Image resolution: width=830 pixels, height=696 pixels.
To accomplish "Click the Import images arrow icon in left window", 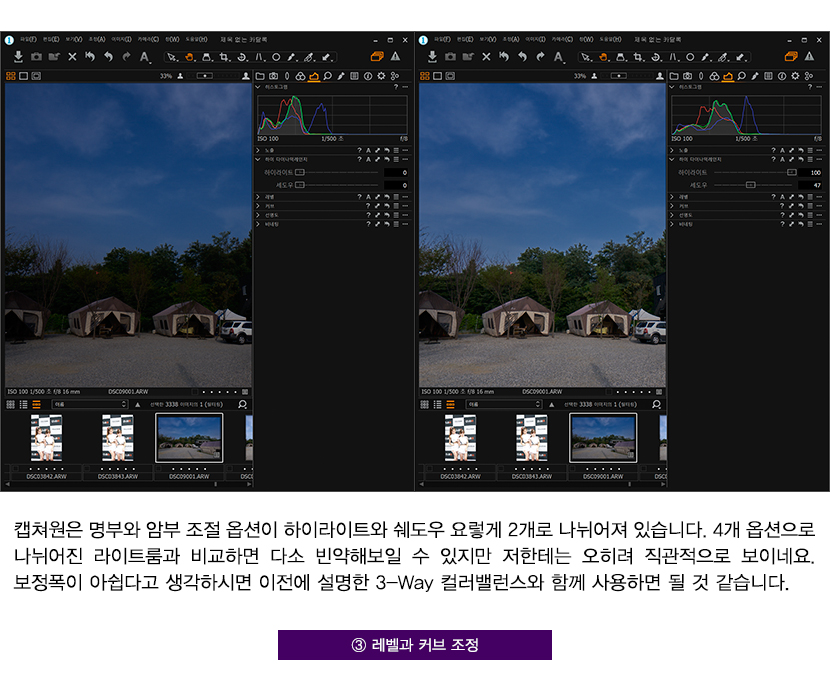I will pyautogui.click(x=18, y=57).
